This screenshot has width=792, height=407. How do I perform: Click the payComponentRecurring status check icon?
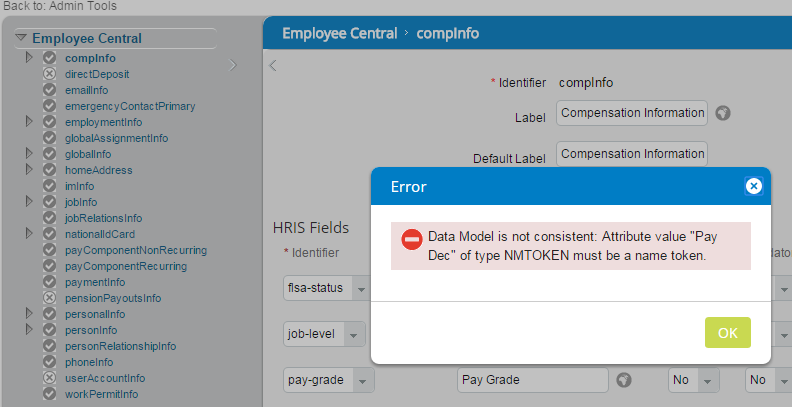[x=49, y=266]
